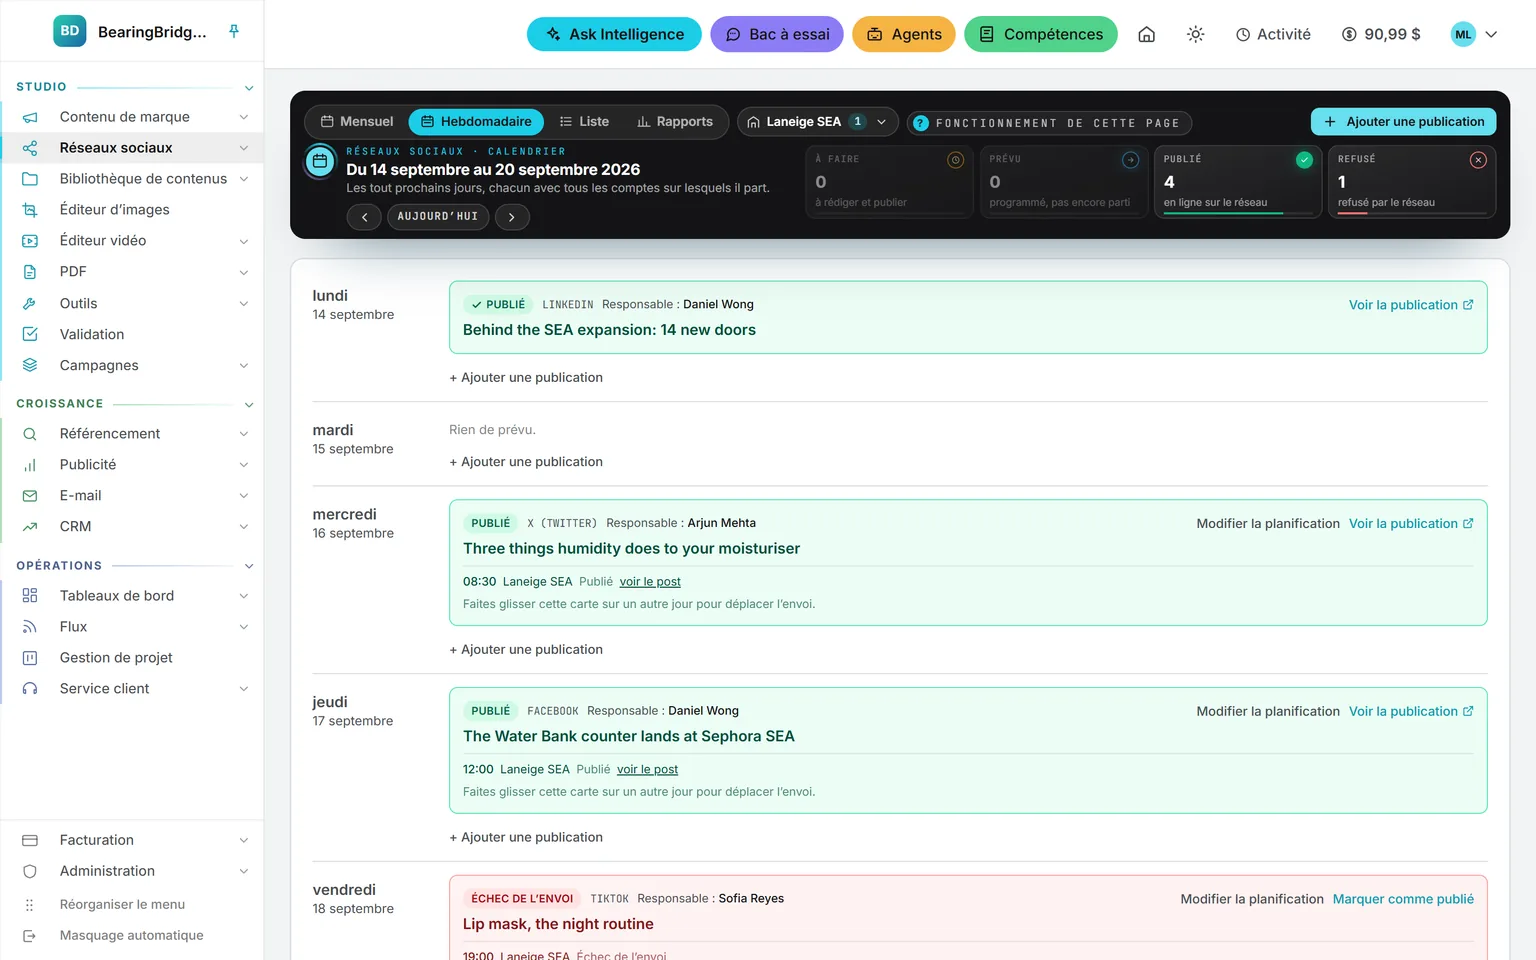Open the Rapports tab
Viewport: 1536px width, 960px height.
(x=675, y=122)
